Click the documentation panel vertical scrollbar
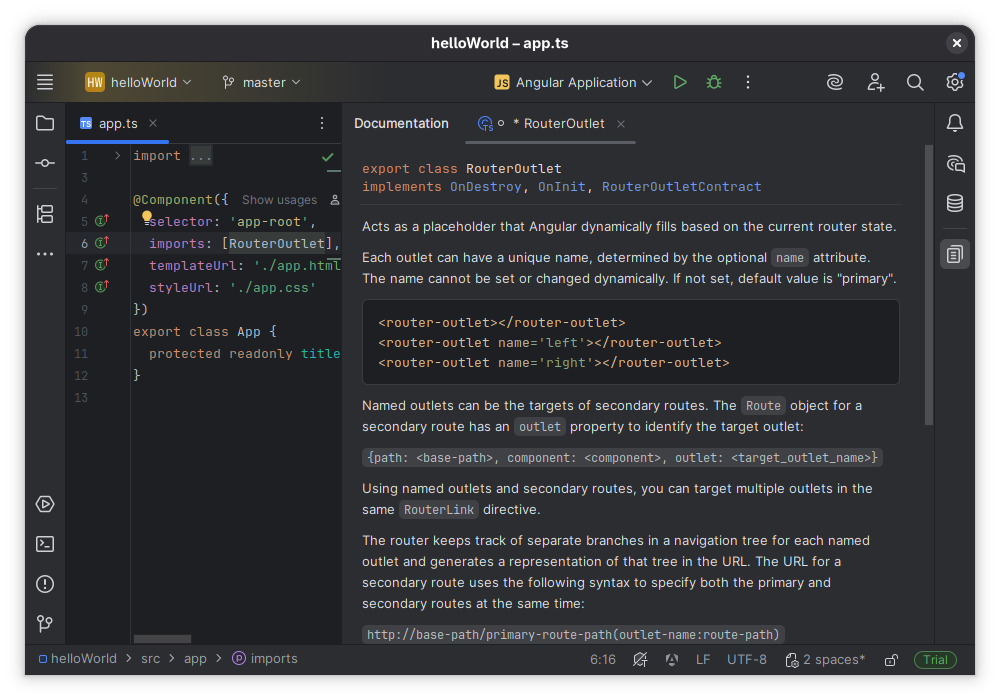The image size is (1000, 700). click(928, 285)
